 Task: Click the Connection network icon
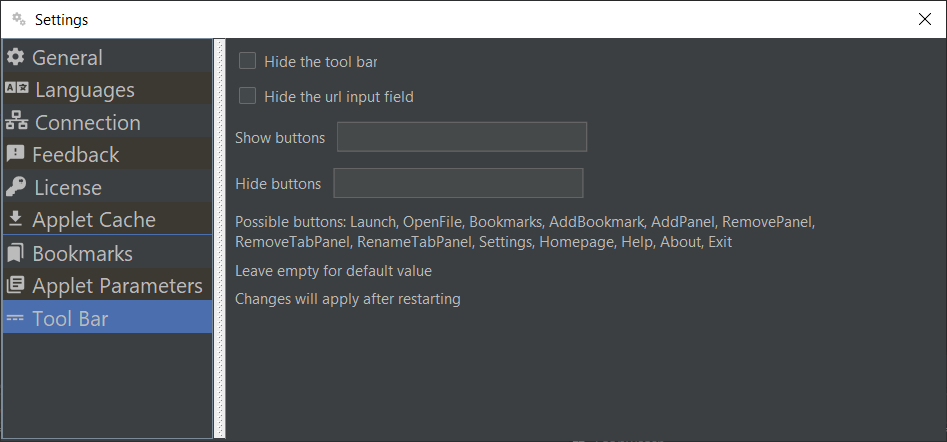(x=17, y=122)
